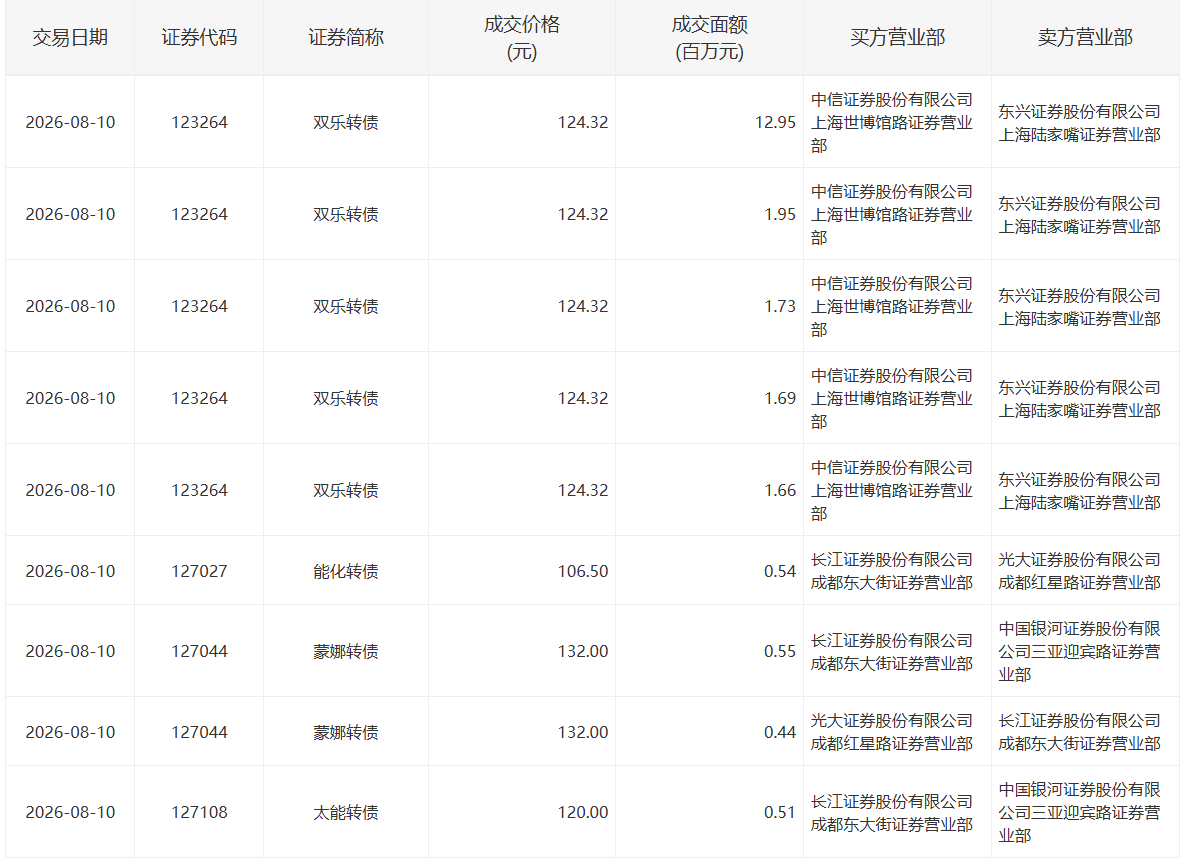This screenshot has width=1185, height=867.
Task: Click code 127044 in the 0.55 row
Action: [x=199, y=652]
